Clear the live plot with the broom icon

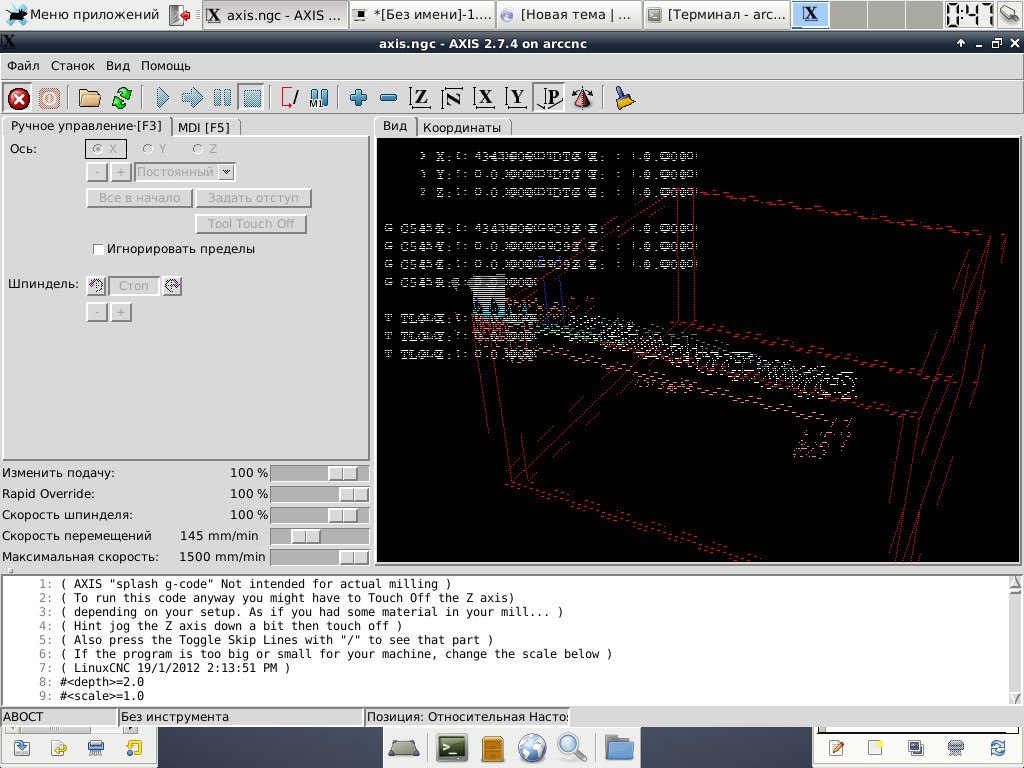click(624, 98)
